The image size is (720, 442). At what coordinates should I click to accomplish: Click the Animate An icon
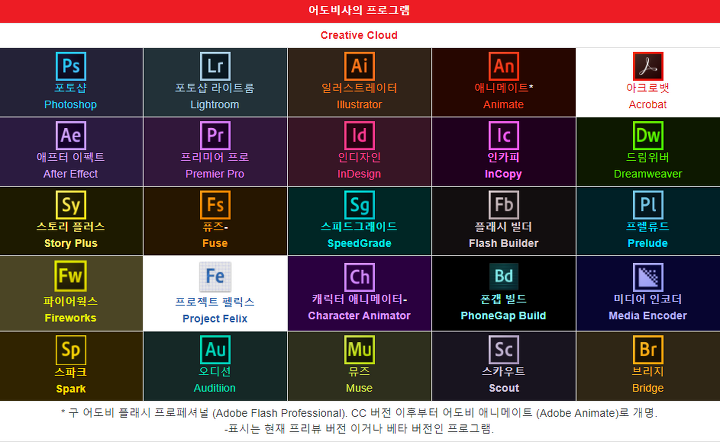(503, 66)
